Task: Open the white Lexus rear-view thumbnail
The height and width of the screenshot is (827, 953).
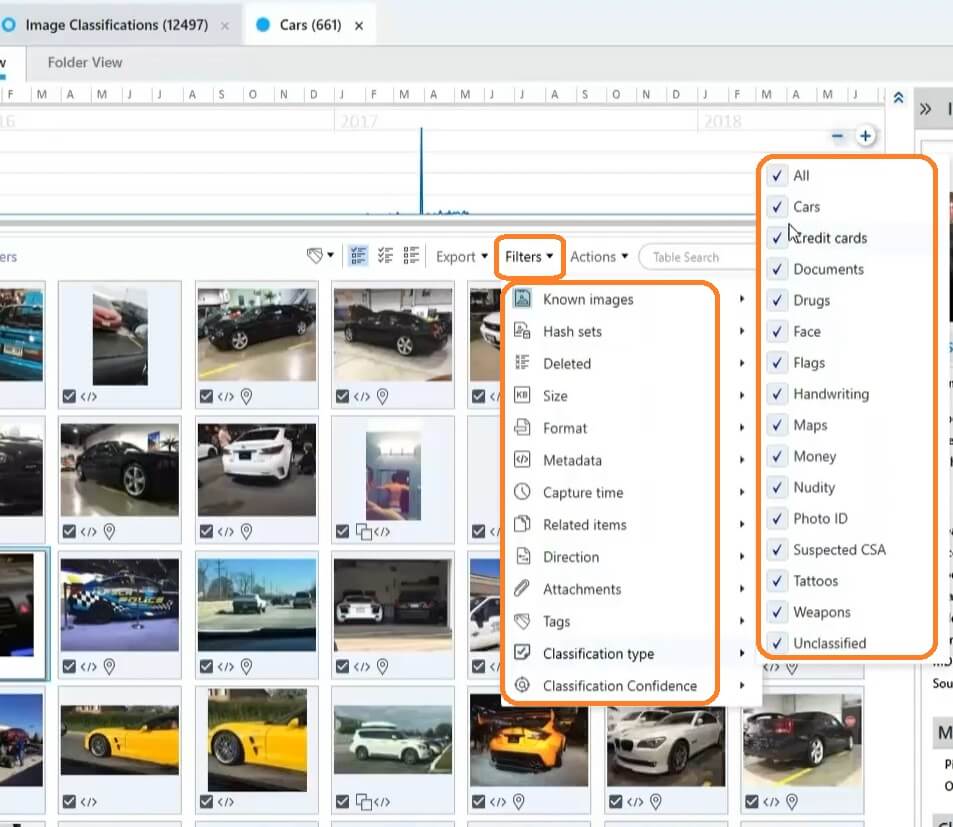Action: (256, 470)
